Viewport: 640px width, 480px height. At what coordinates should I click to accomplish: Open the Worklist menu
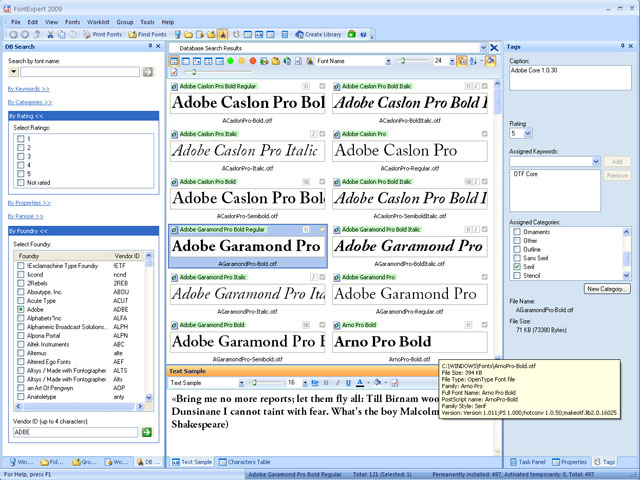(x=98, y=22)
